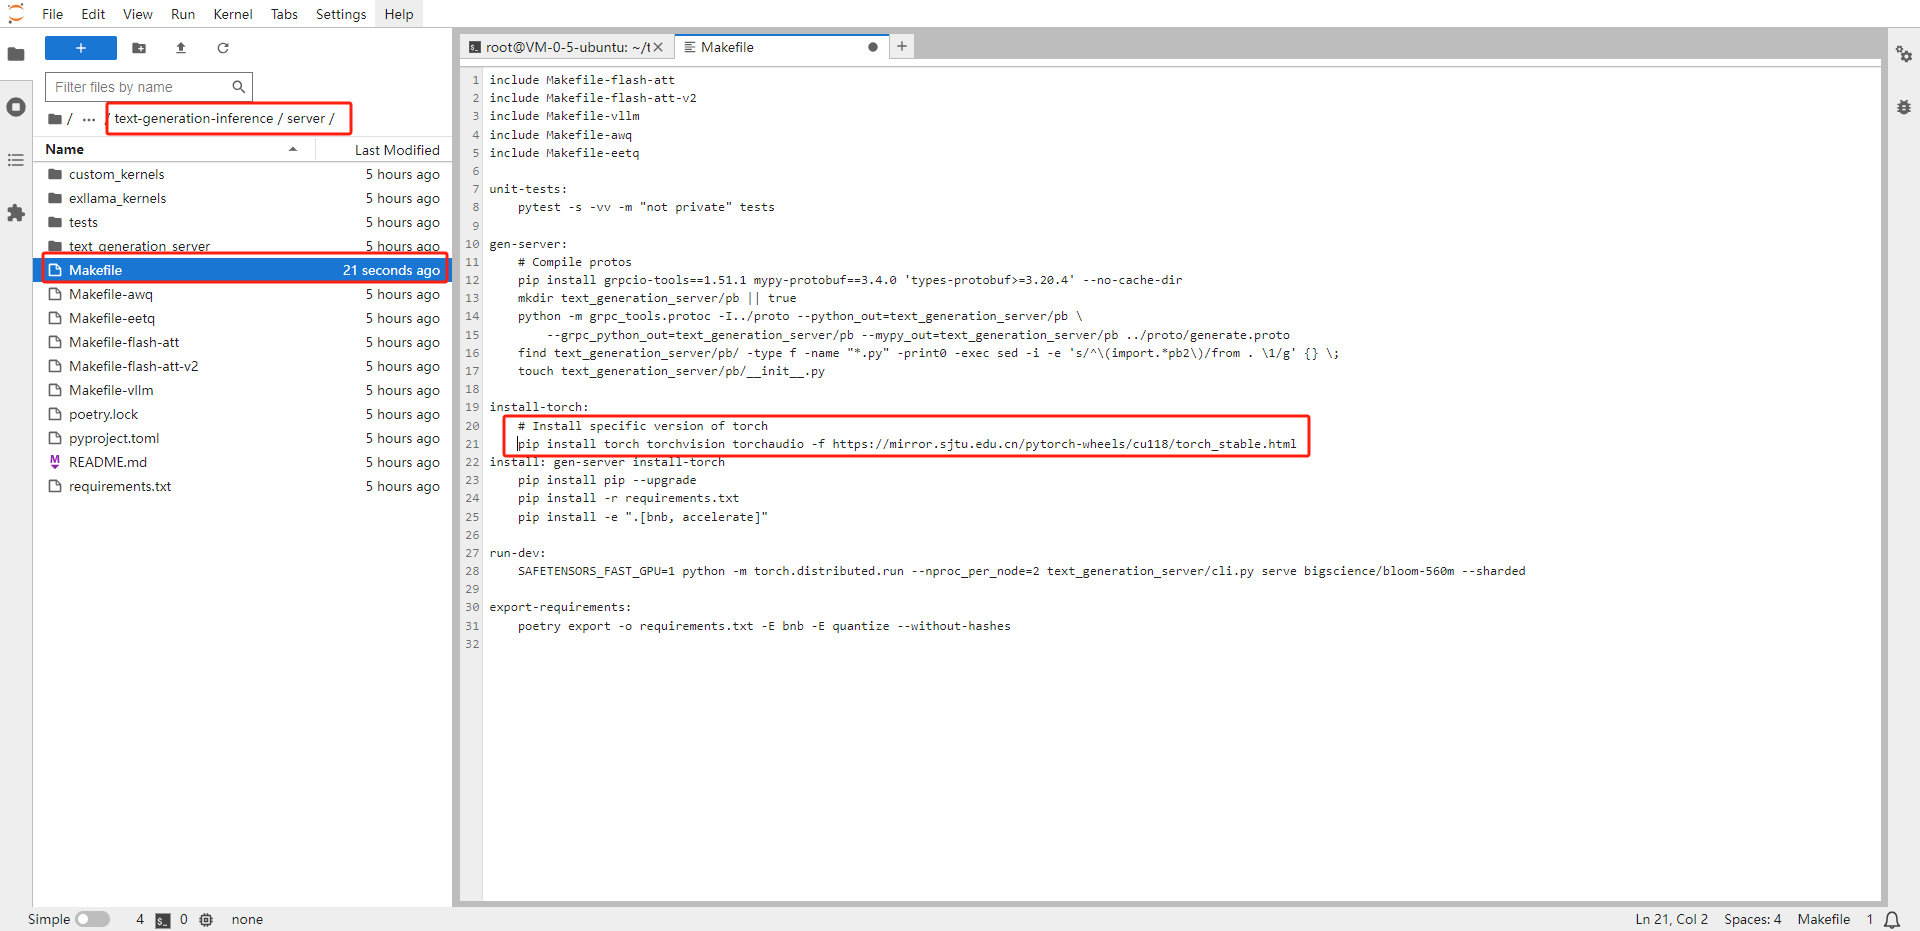Open the Tabs menu
Screen dimensions: 1920x931
[285, 14]
